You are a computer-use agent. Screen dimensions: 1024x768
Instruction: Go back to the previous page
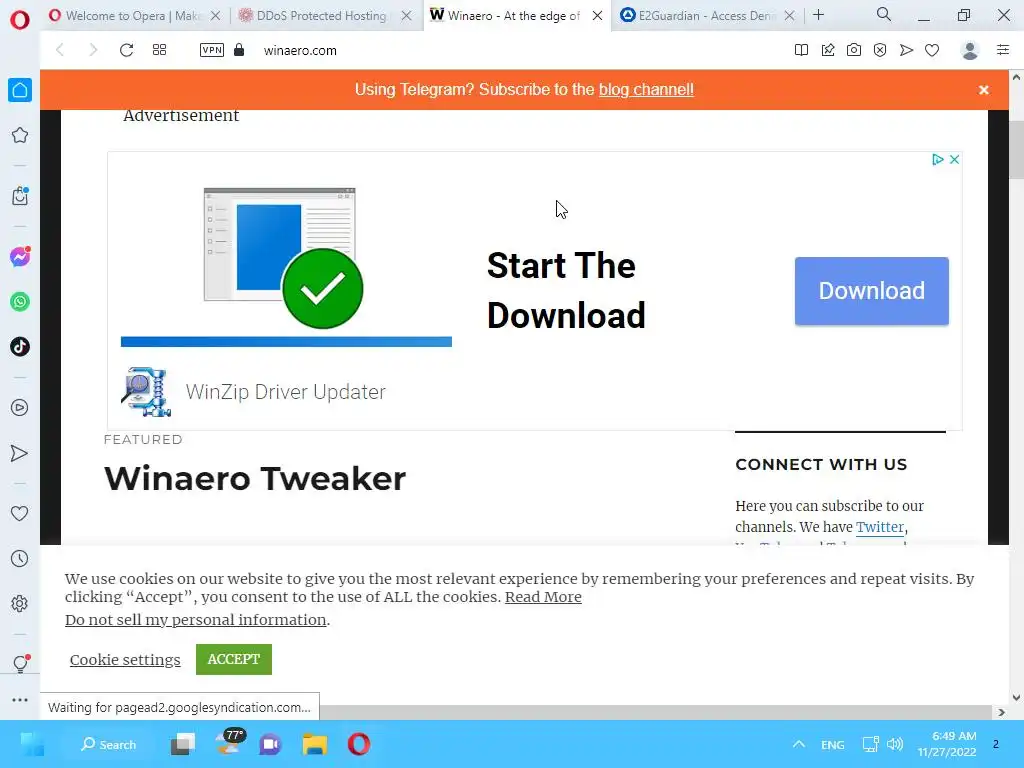pyautogui.click(x=60, y=50)
